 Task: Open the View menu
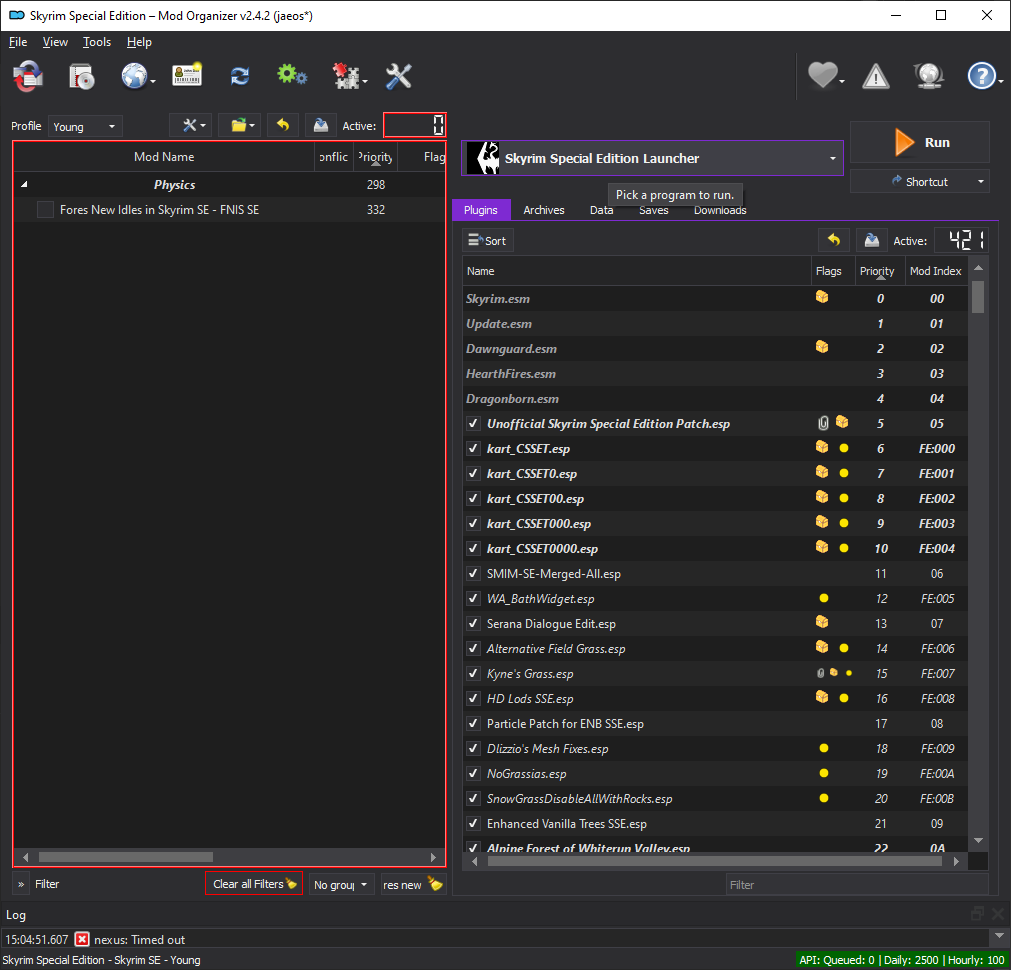(55, 42)
